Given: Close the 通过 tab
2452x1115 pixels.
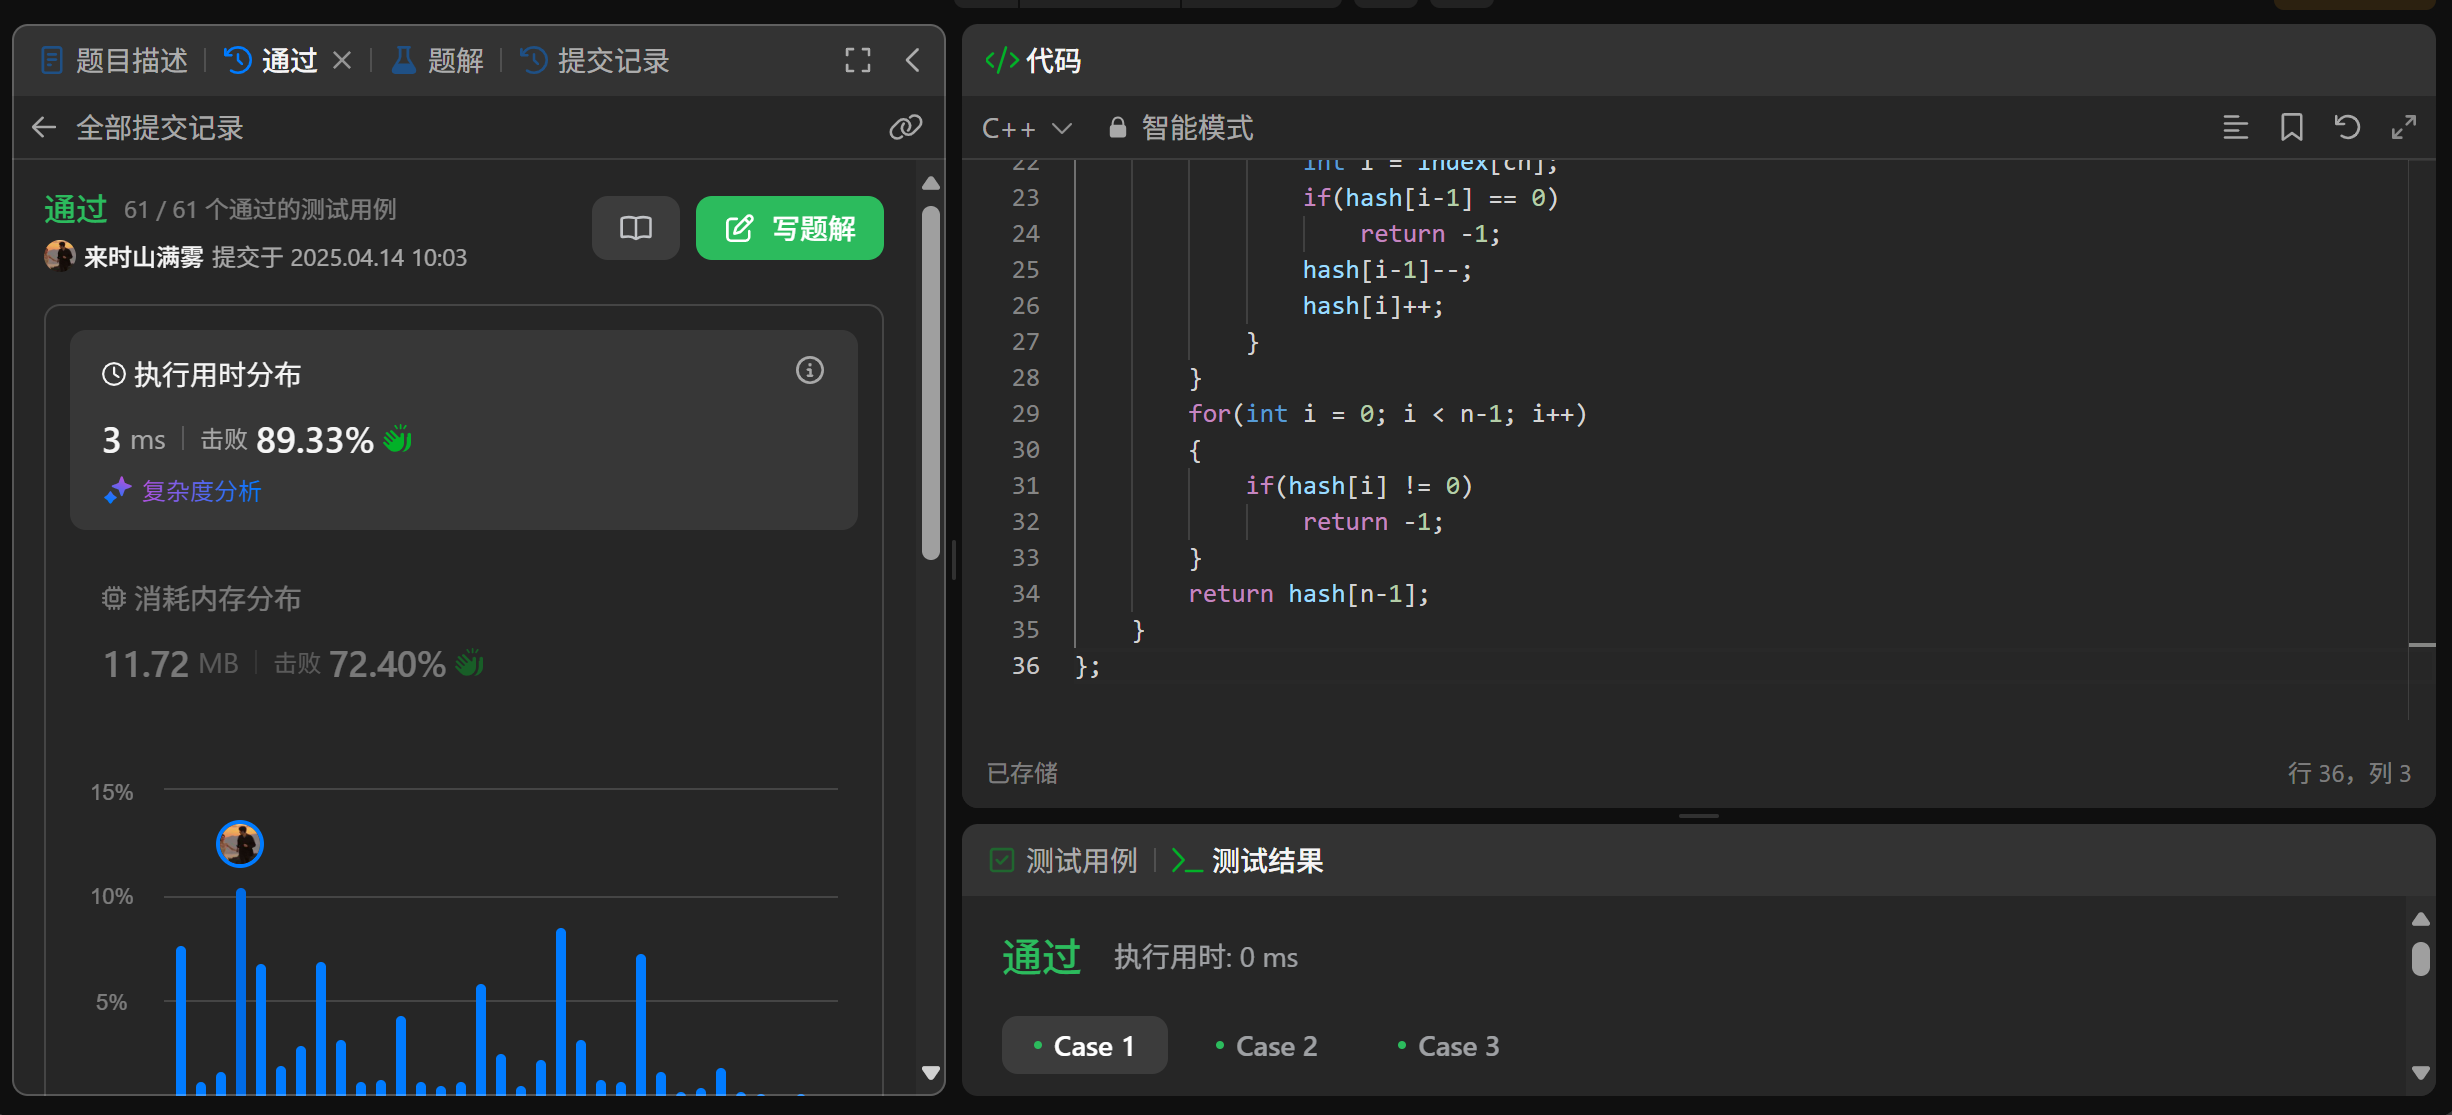Looking at the screenshot, I should click(342, 61).
